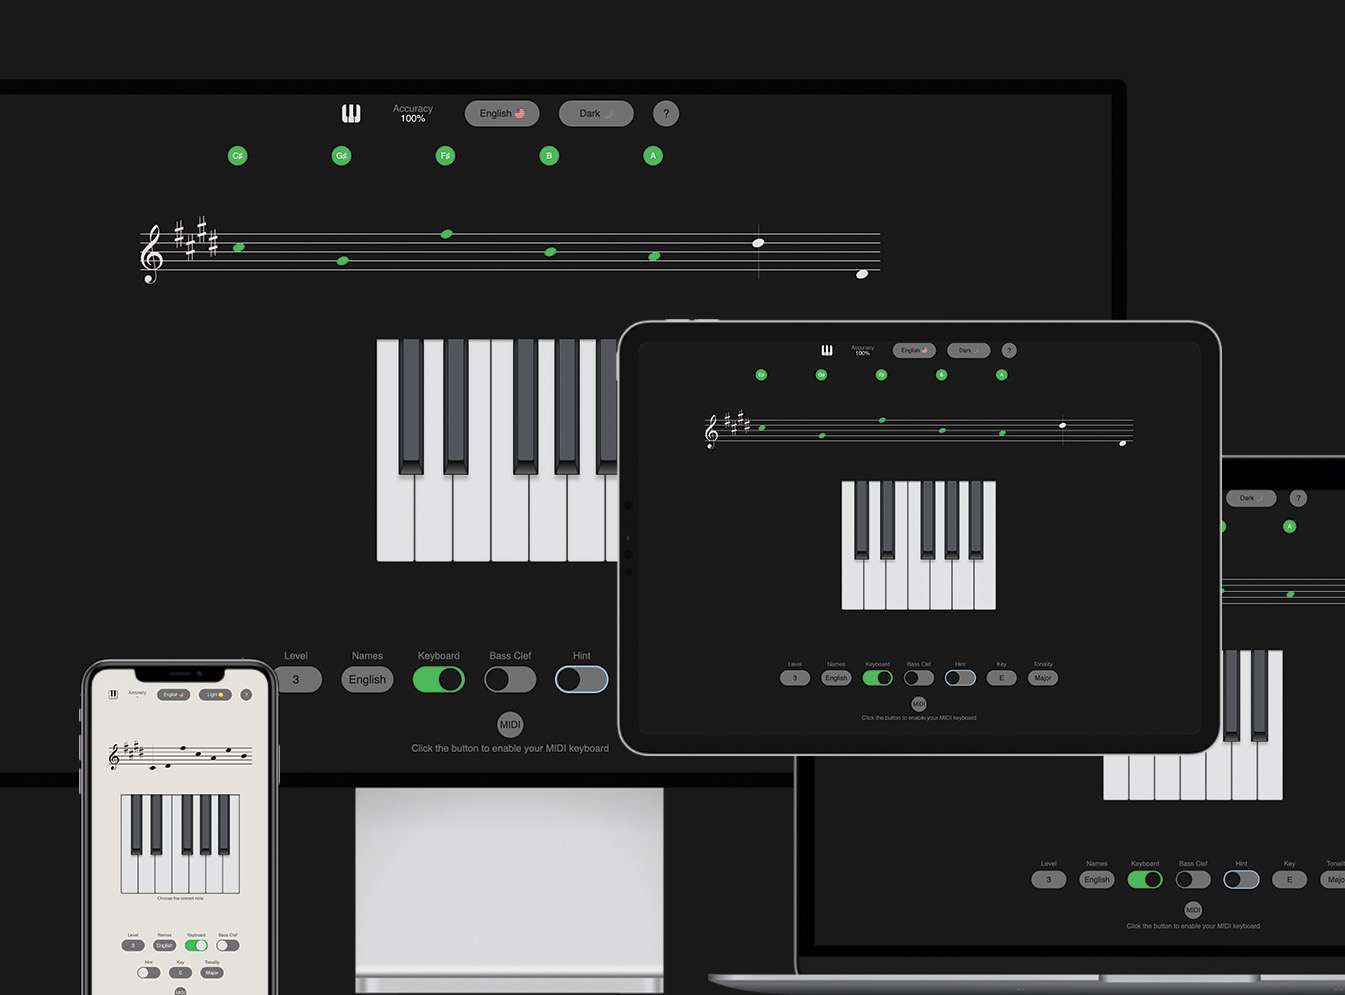The height and width of the screenshot is (995, 1345).
Task: Select the green F♯ note badge on desktop
Action: [446, 156]
